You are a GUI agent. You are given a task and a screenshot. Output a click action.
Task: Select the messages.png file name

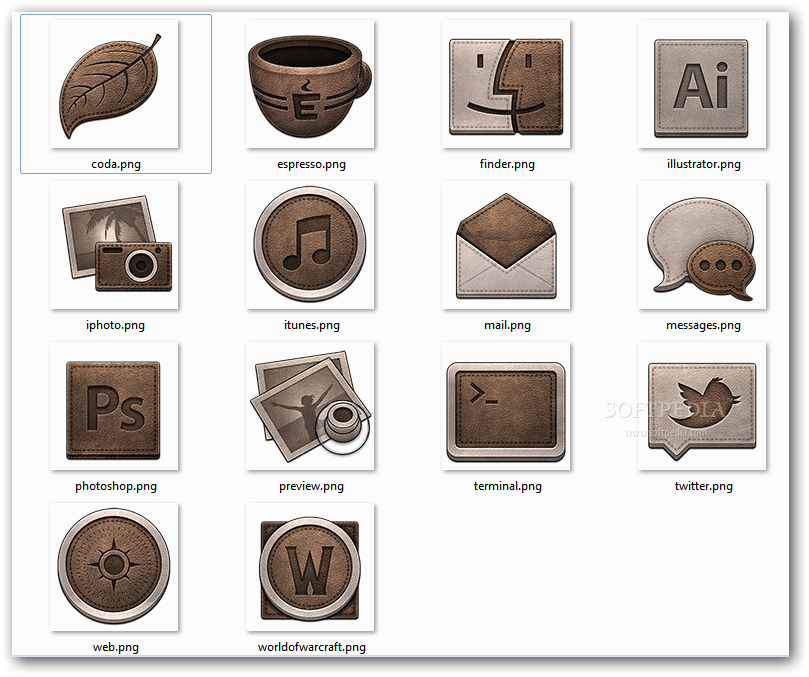click(x=703, y=326)
